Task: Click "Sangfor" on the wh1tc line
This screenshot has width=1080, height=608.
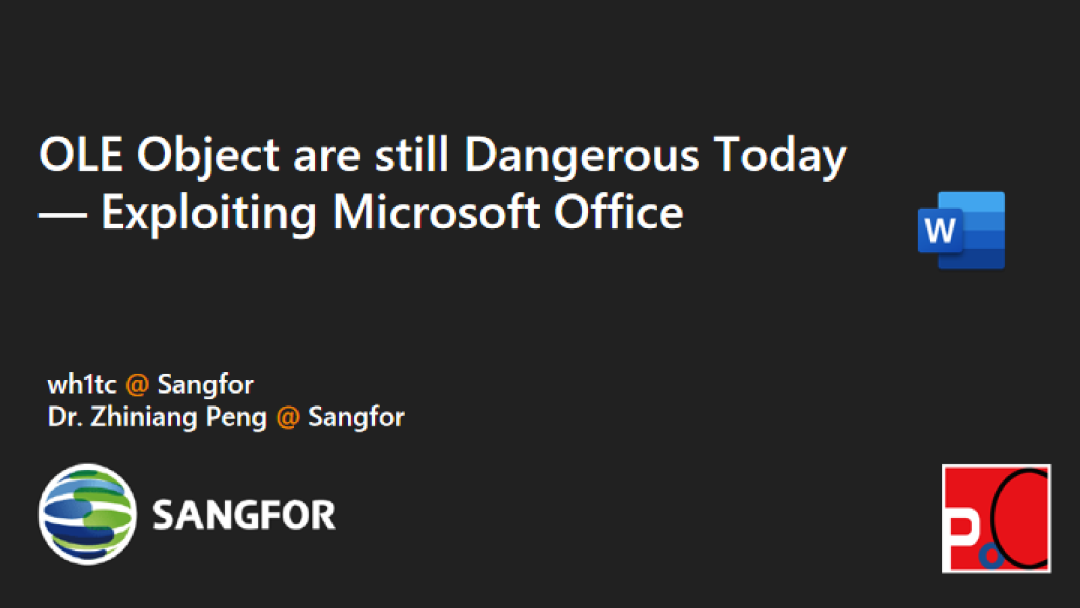Action: [x=205, y=385]
